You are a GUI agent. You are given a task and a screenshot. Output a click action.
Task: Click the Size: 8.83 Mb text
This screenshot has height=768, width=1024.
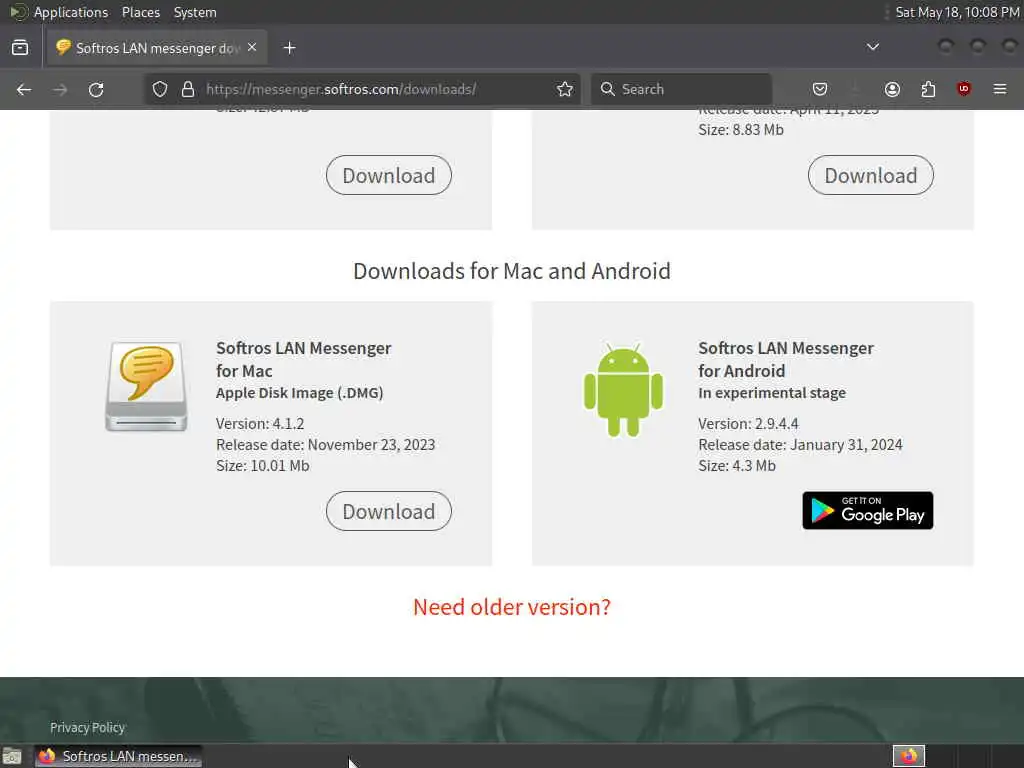tap(741, 130)
